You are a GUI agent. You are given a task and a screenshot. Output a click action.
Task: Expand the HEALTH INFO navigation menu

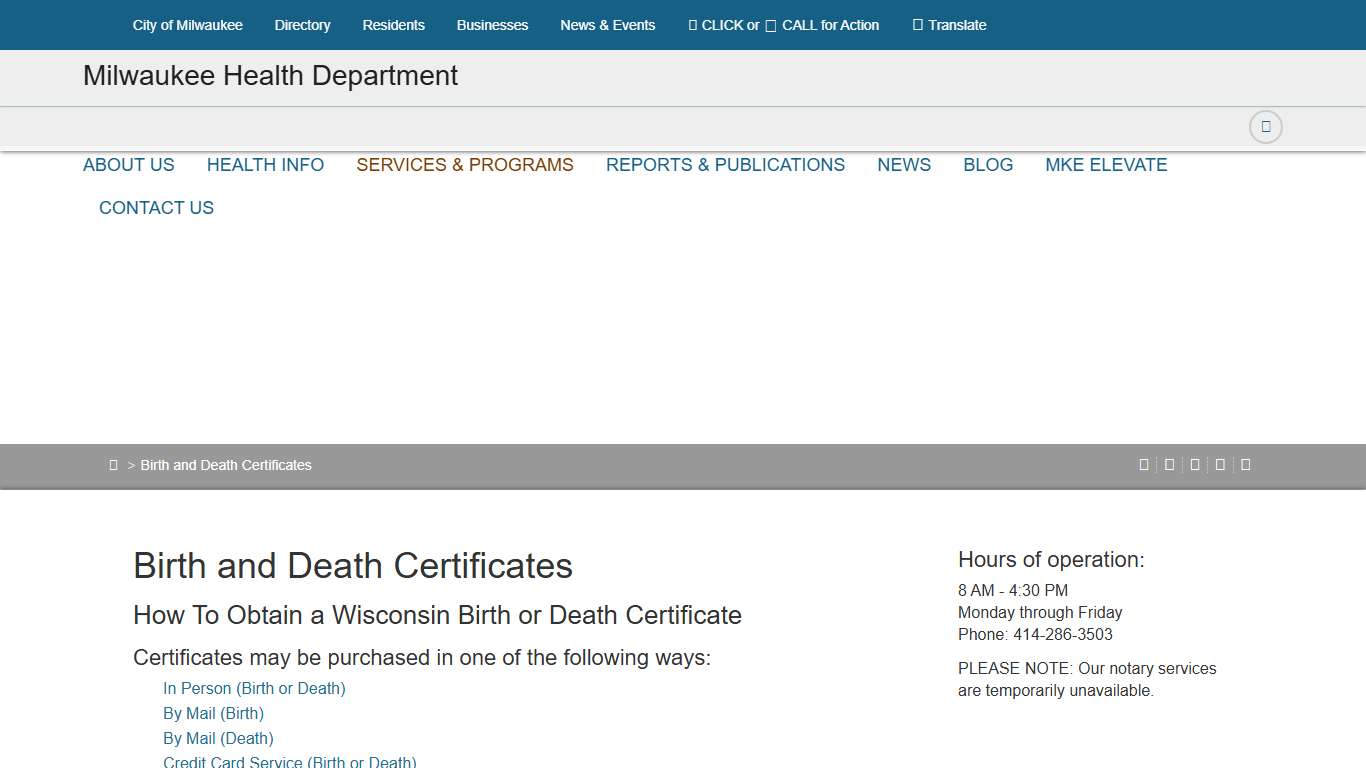click(265, 165)
